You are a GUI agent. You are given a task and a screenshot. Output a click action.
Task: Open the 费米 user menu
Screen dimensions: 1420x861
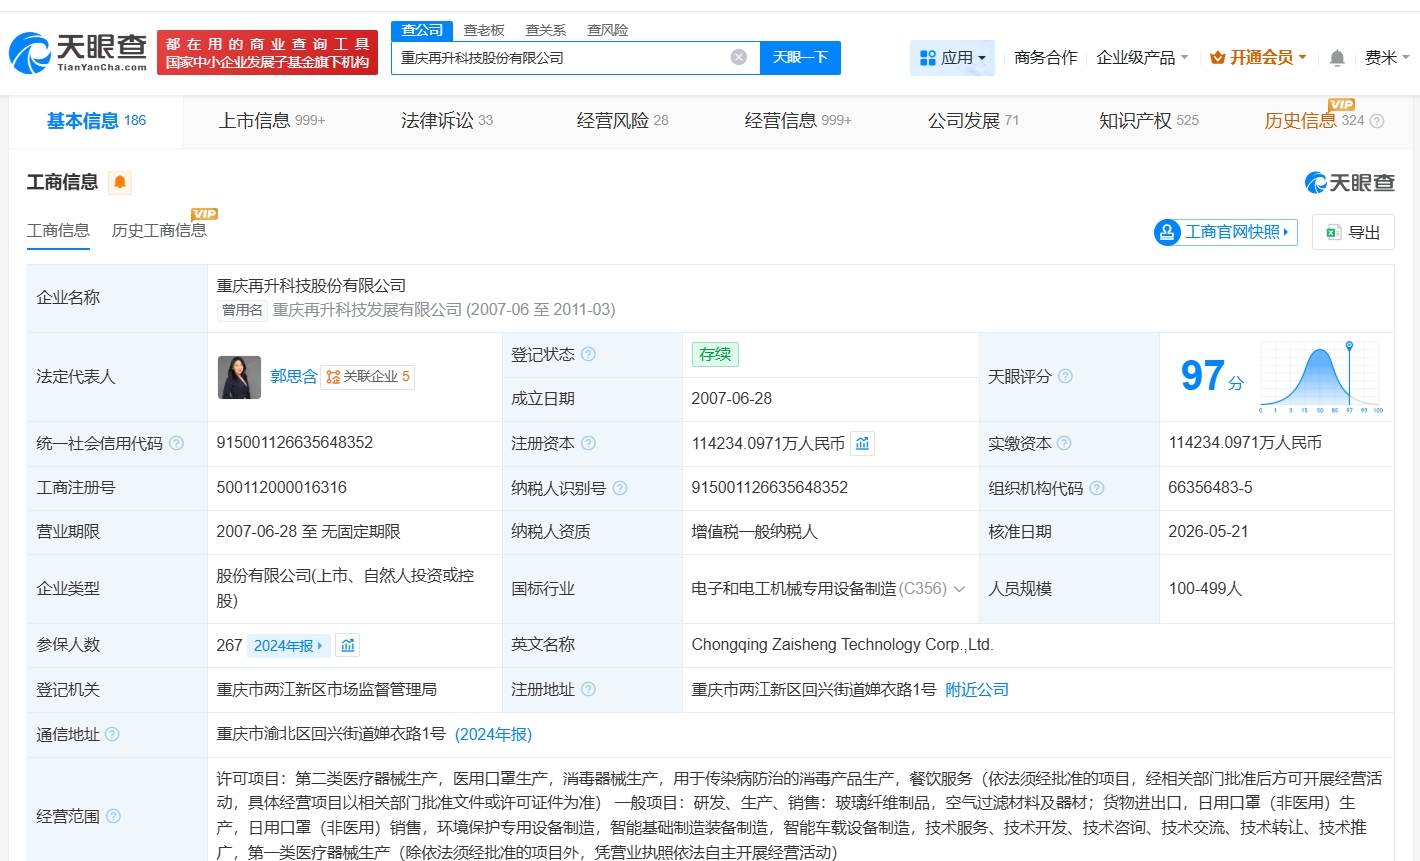coord(1387,58)
